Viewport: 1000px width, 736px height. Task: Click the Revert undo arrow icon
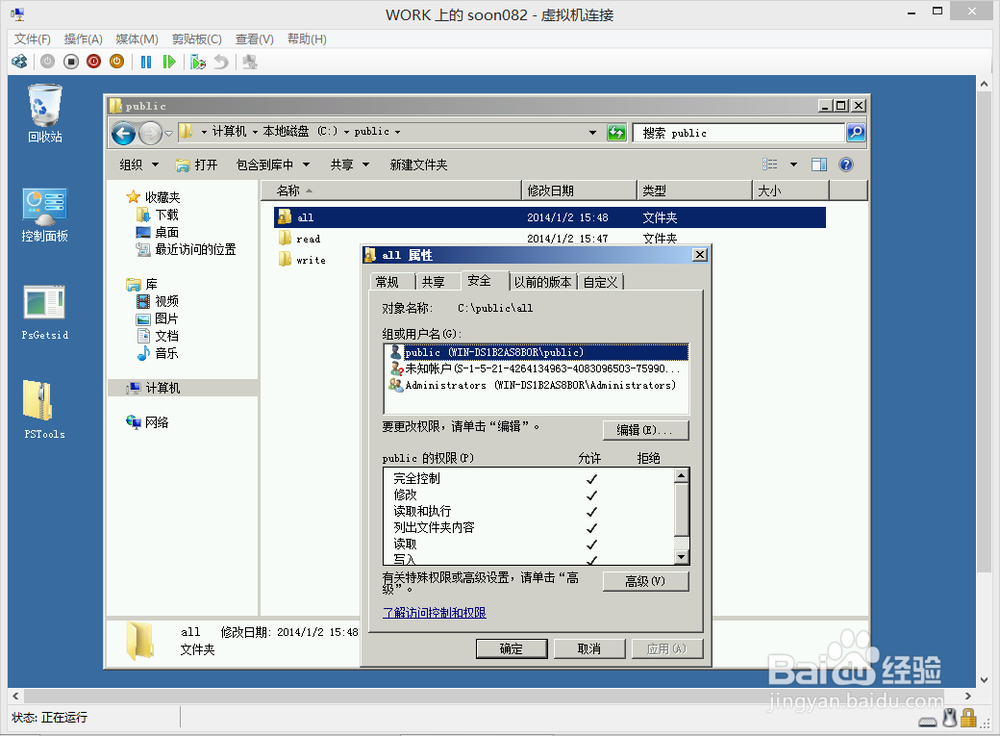pyautogui.click(x=221, y=62)
